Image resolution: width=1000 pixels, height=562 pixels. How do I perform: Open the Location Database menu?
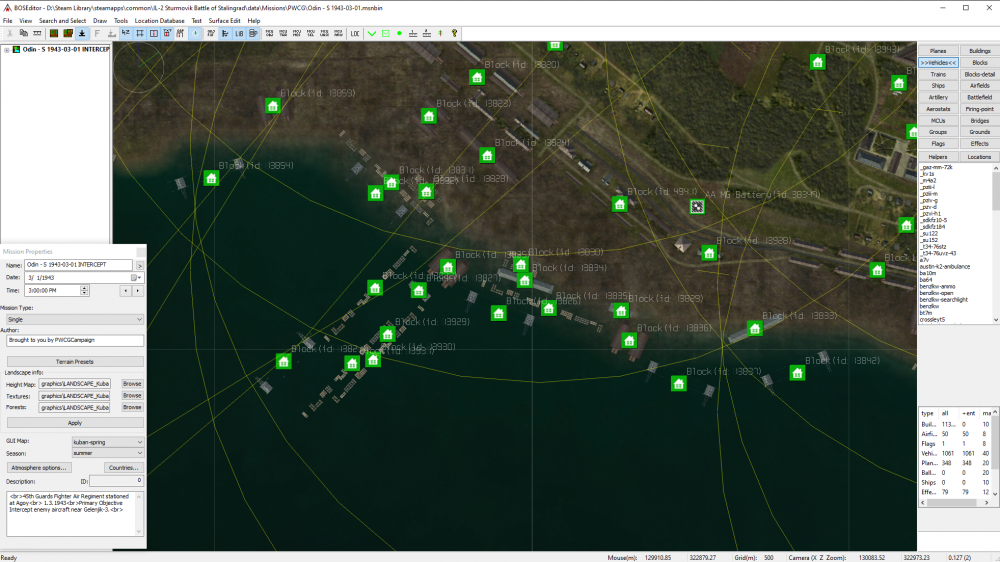159,20
